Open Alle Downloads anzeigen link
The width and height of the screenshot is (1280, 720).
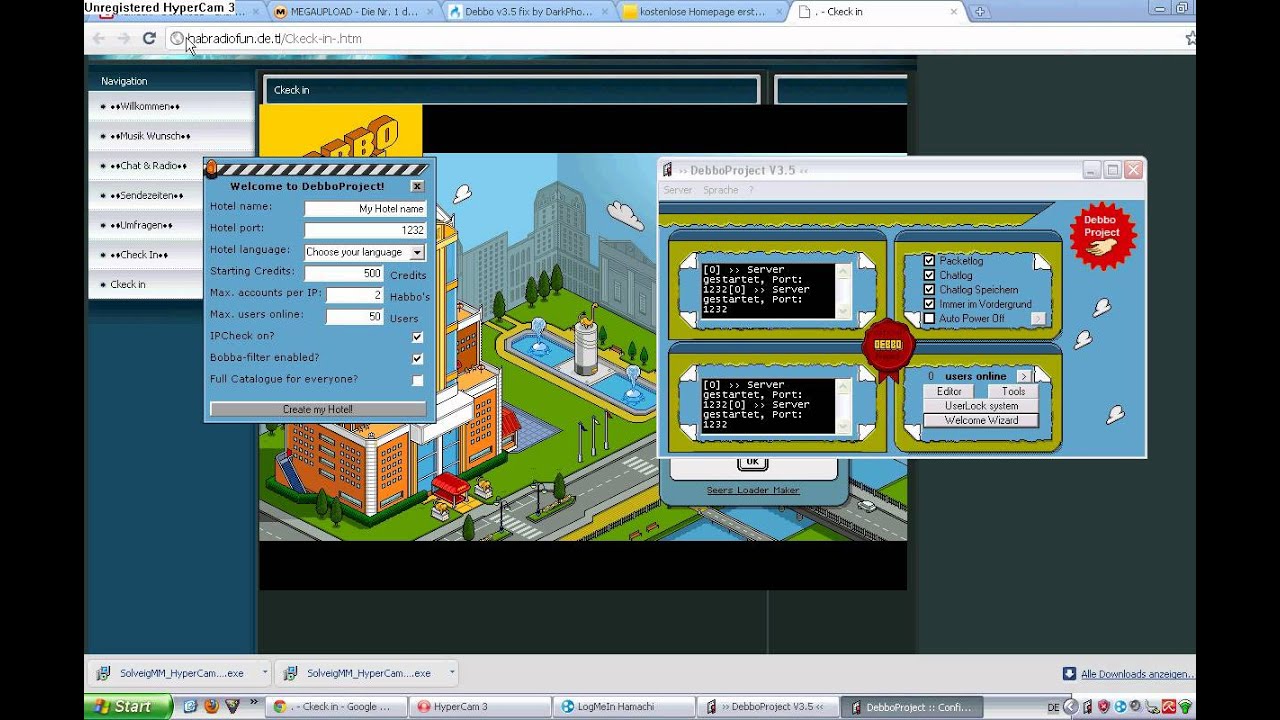tap(1136, 674)
